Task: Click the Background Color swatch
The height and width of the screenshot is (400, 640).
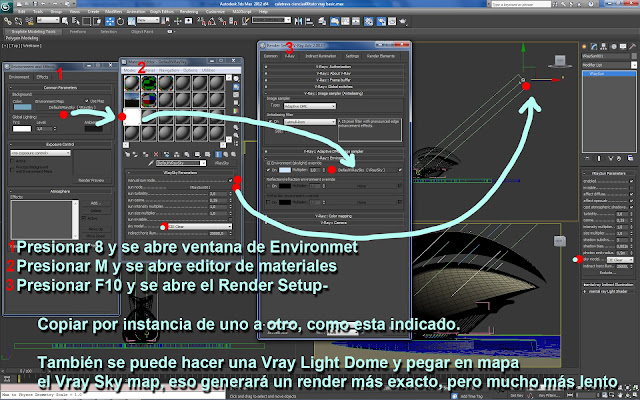Action: click(22, 107)
